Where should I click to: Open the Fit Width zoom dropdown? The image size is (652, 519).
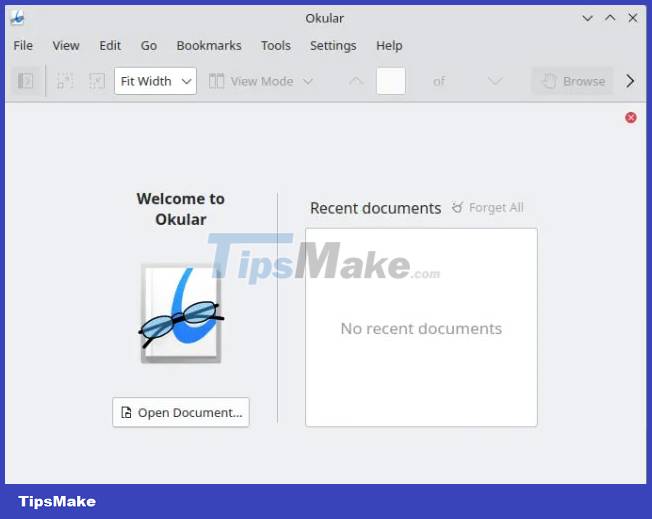(156, 81)
